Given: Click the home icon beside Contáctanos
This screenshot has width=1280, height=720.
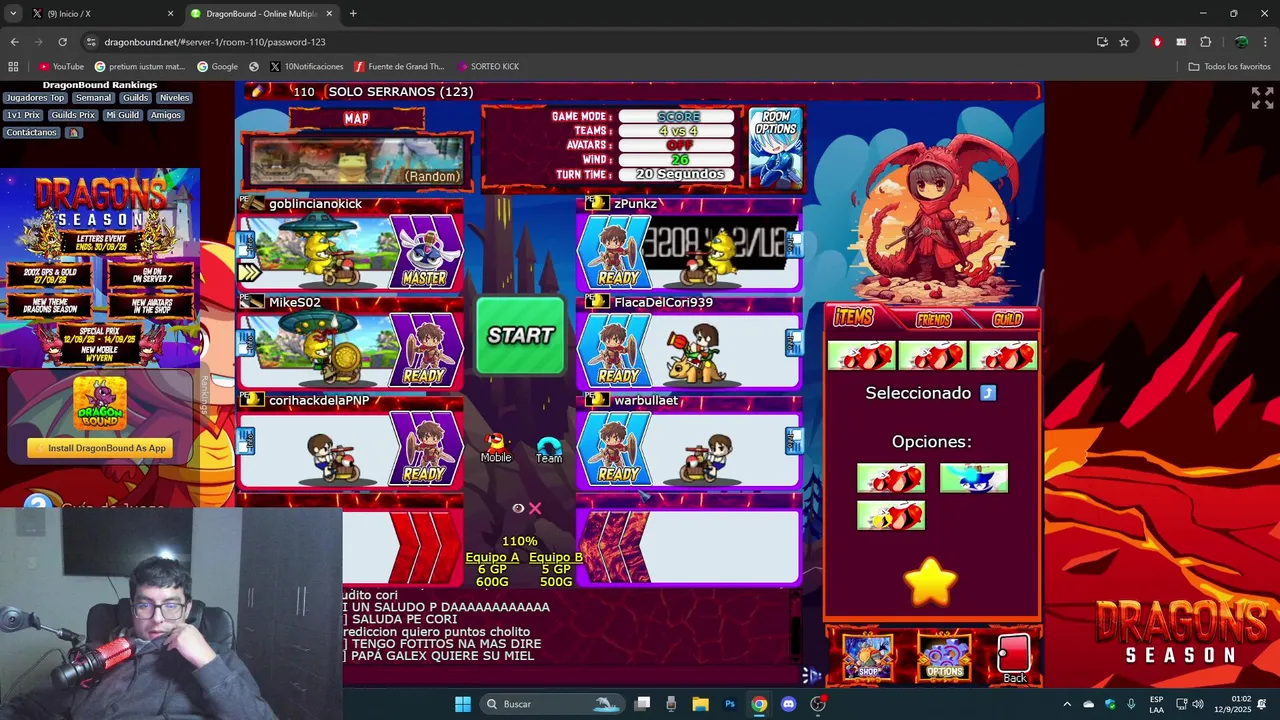Looking at the screenshot, I should [73, 132].
